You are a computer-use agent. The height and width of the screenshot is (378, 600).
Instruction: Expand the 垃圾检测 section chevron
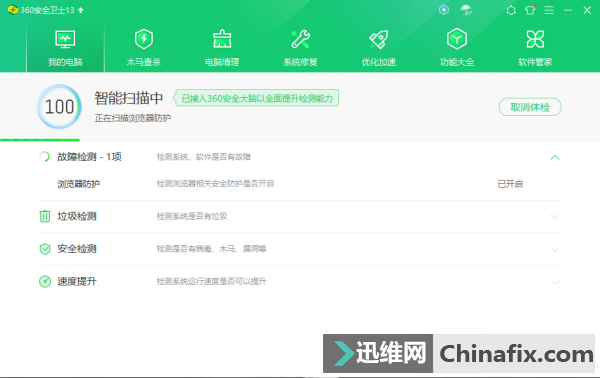pyautogui.click(x=555, y=217)
